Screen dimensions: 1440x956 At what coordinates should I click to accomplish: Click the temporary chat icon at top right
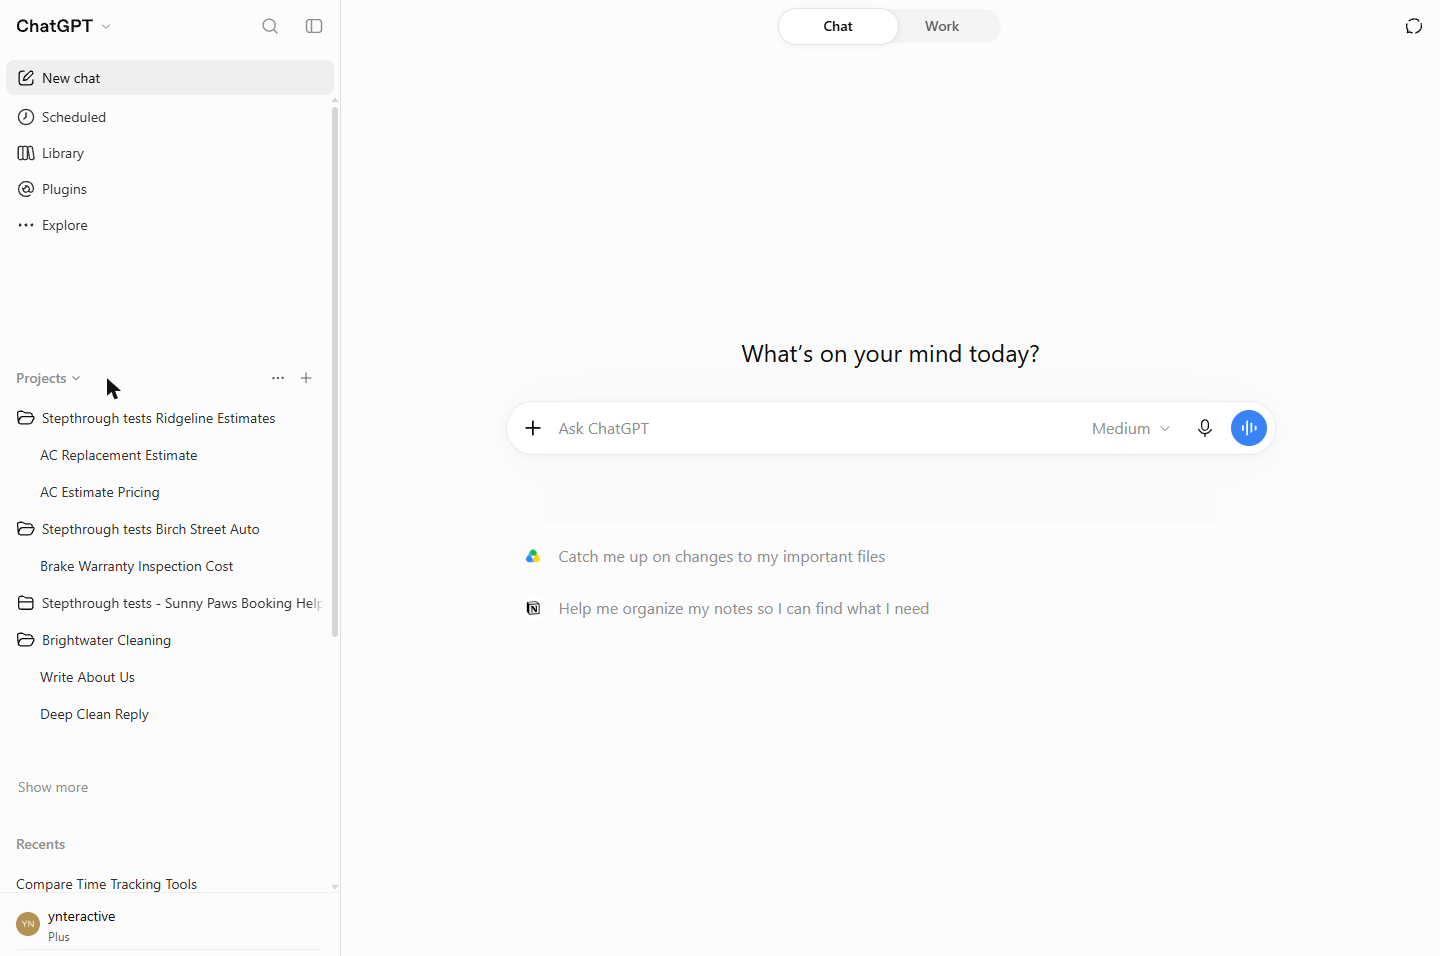(1414, 26)
